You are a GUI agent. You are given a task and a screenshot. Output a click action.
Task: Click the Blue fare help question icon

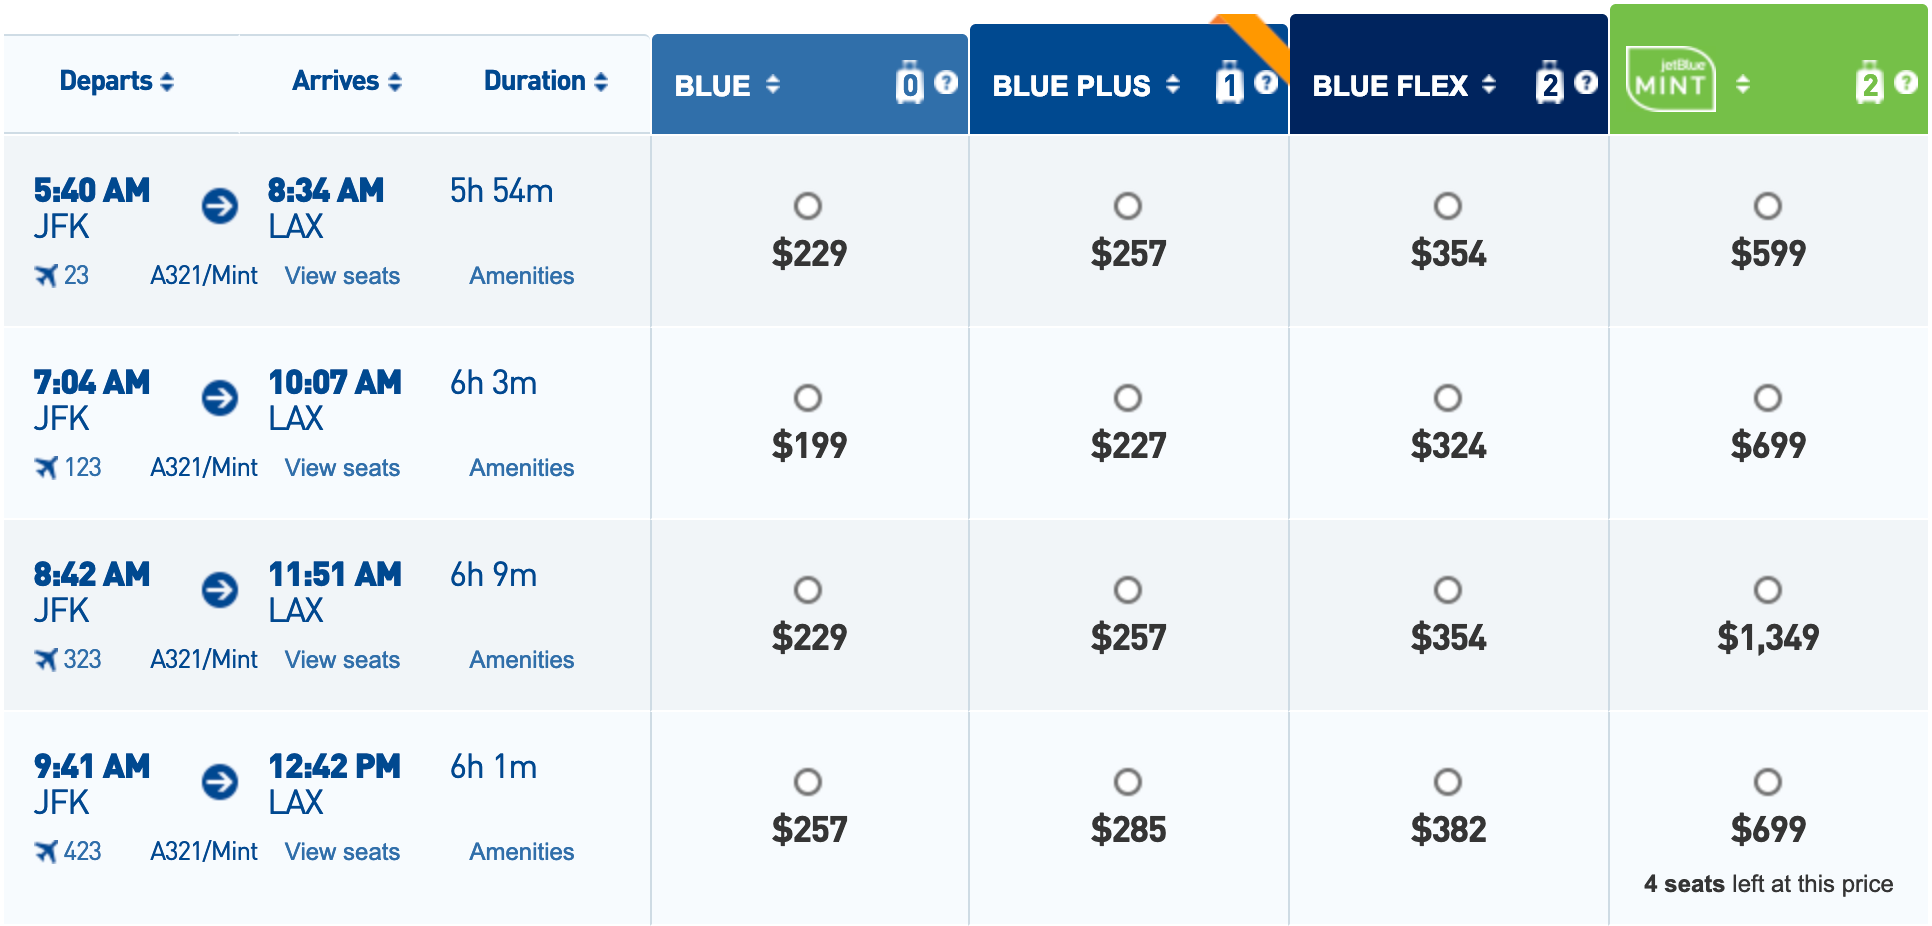tap(945, 83)
